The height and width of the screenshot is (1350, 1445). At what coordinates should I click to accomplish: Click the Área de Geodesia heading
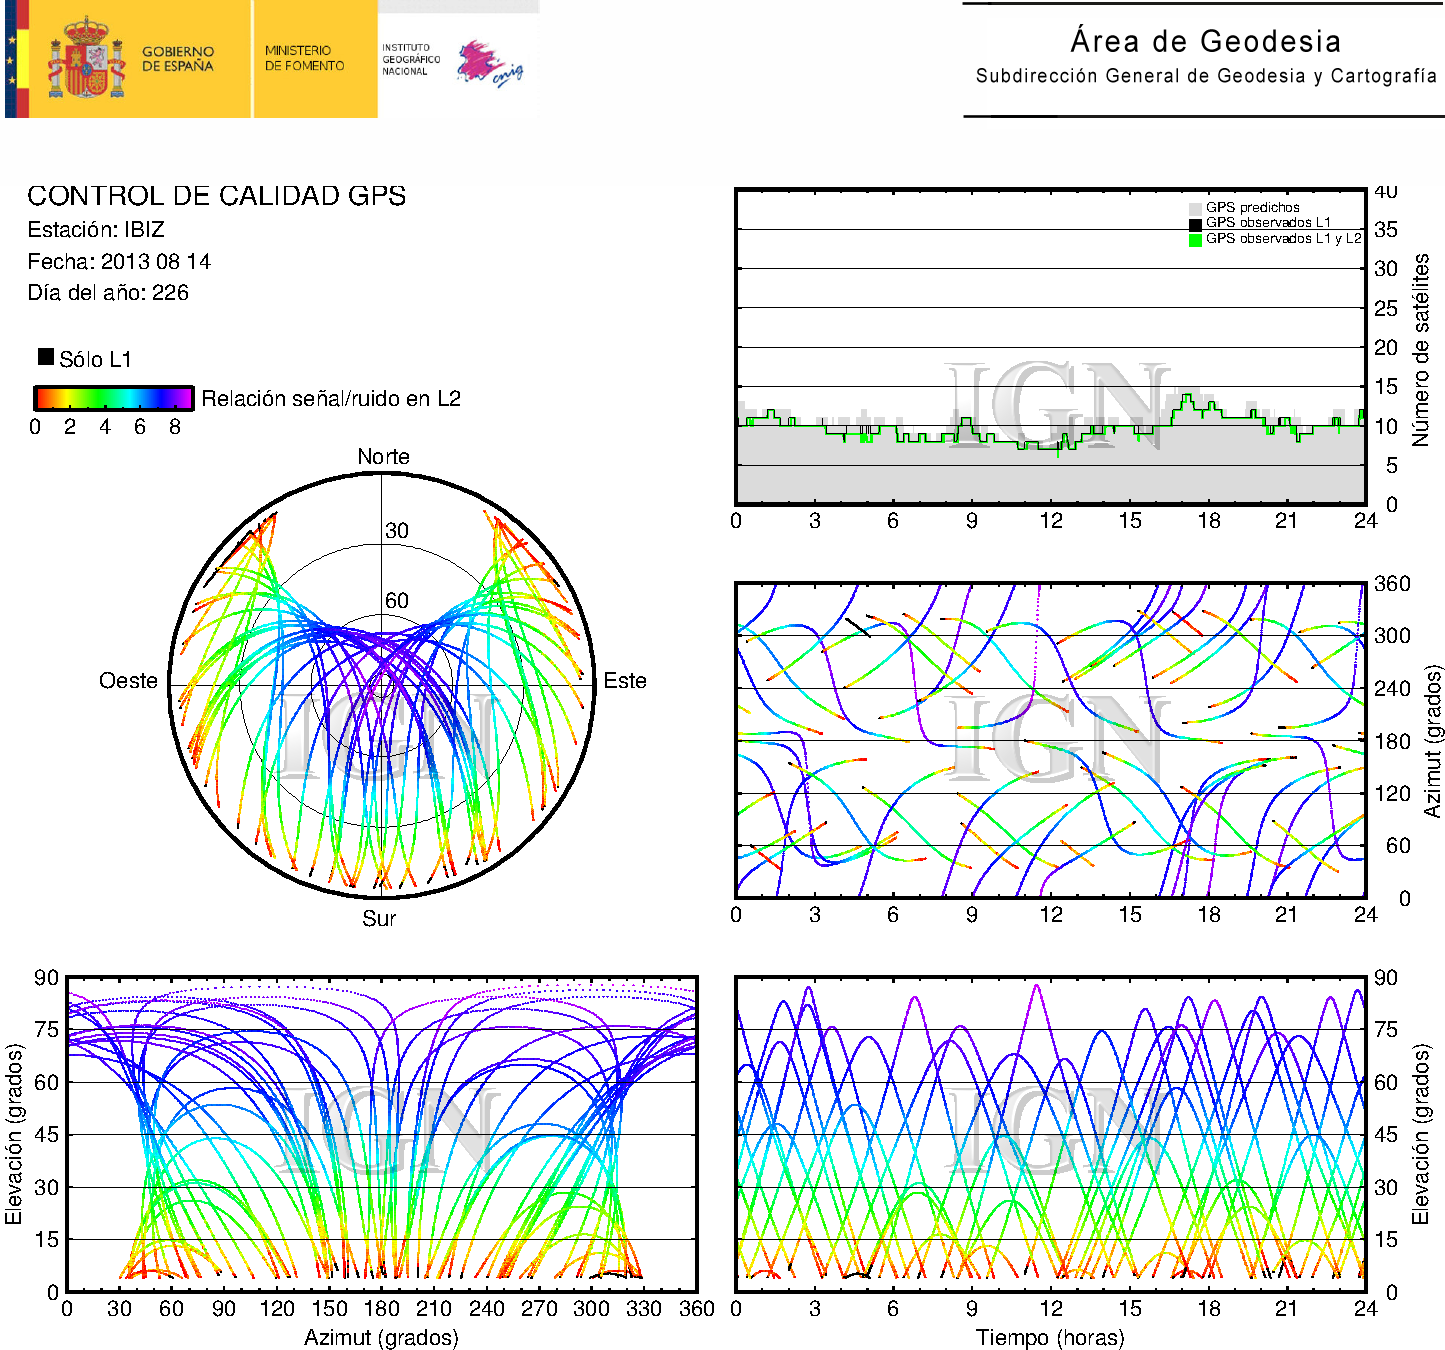1205,42
